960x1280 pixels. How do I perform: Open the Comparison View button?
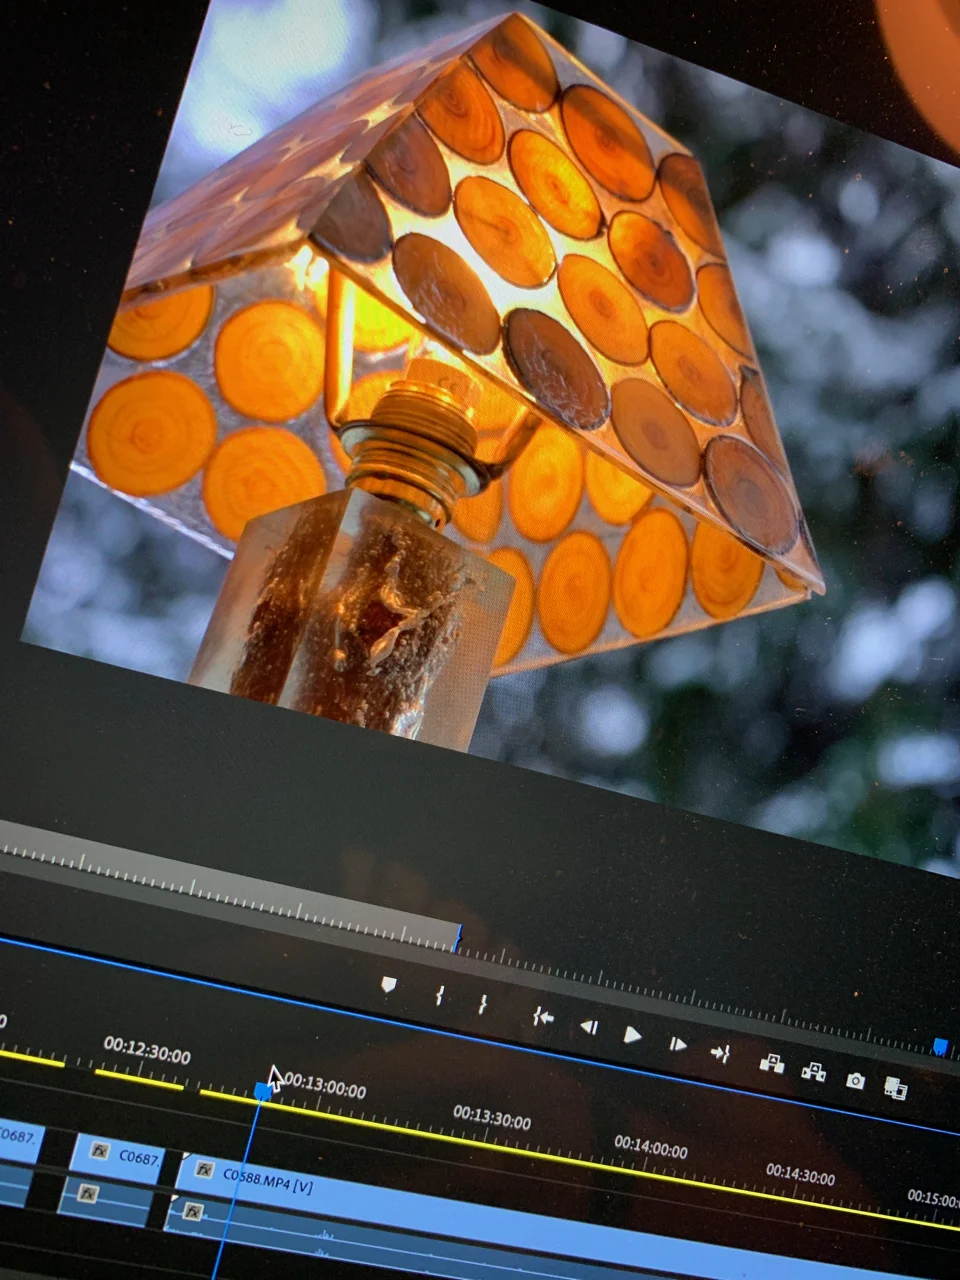pos(896,1088)
